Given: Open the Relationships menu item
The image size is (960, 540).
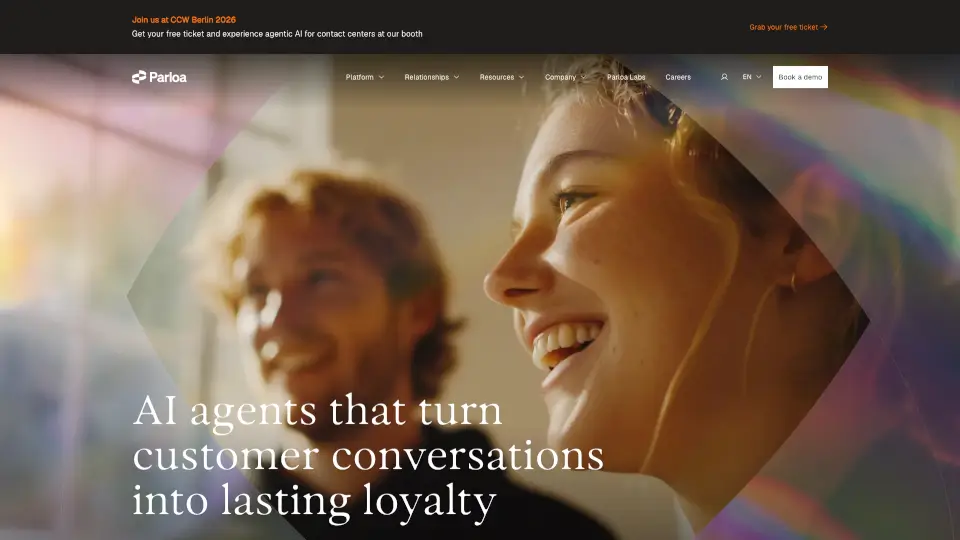Looking at the screenshot, I should [x=427, y=77].
